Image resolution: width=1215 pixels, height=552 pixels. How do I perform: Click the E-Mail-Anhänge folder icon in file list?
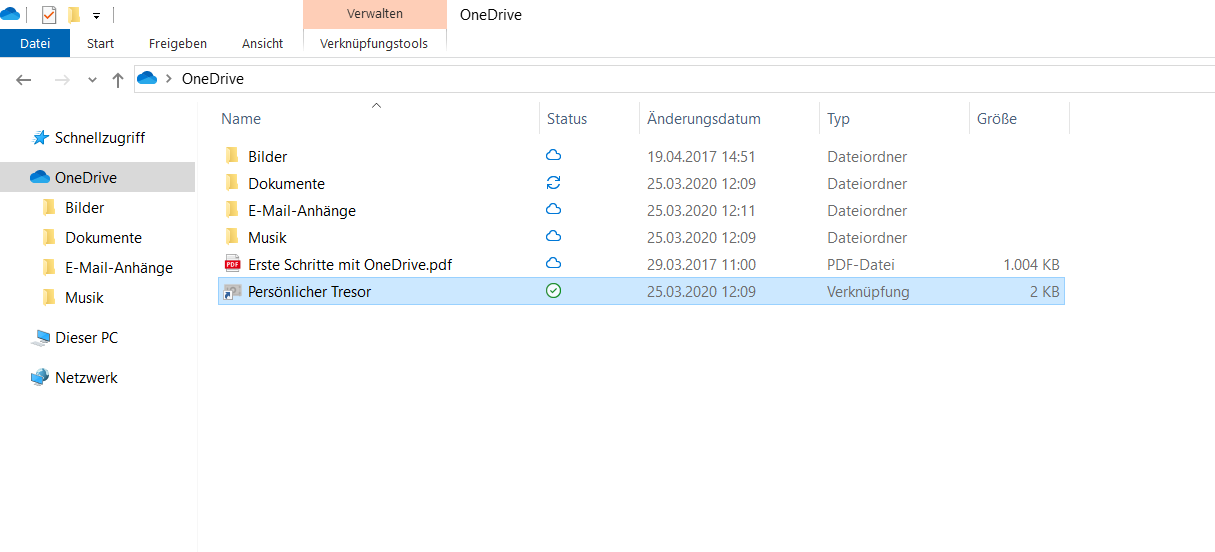(232, 210)
